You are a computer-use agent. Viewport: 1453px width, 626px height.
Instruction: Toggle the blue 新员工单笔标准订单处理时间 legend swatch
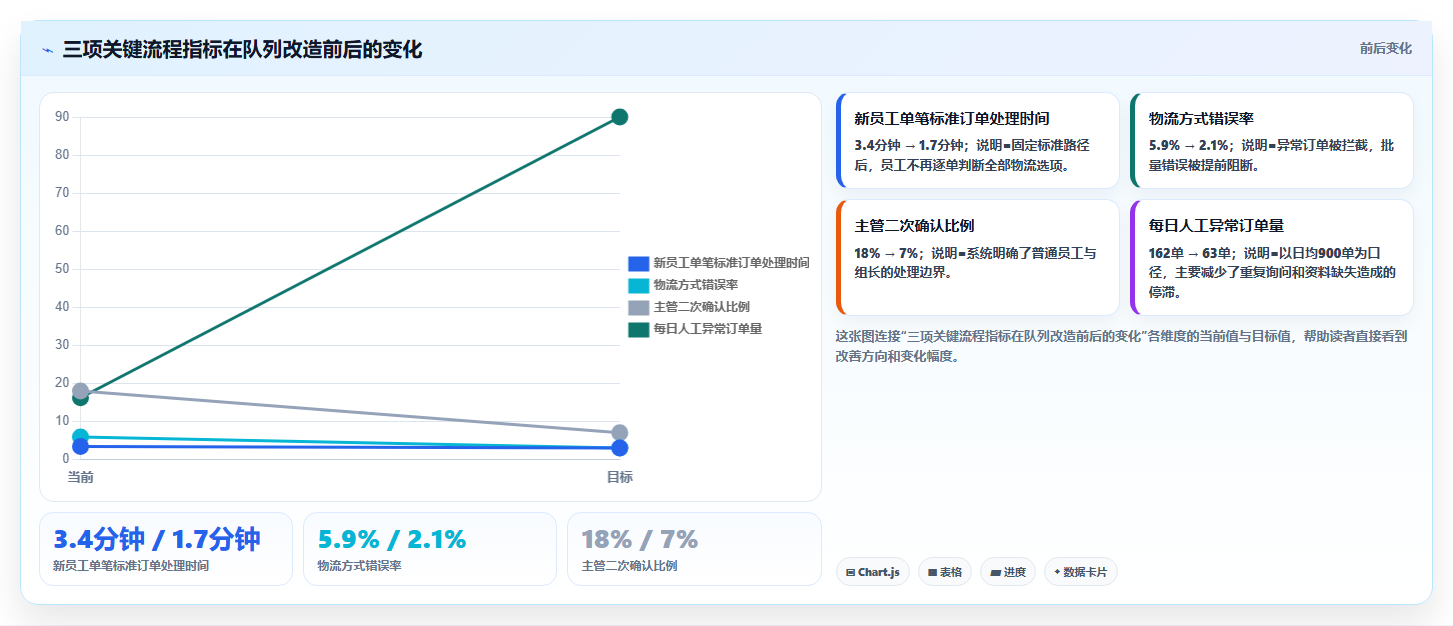pos(638,263)
